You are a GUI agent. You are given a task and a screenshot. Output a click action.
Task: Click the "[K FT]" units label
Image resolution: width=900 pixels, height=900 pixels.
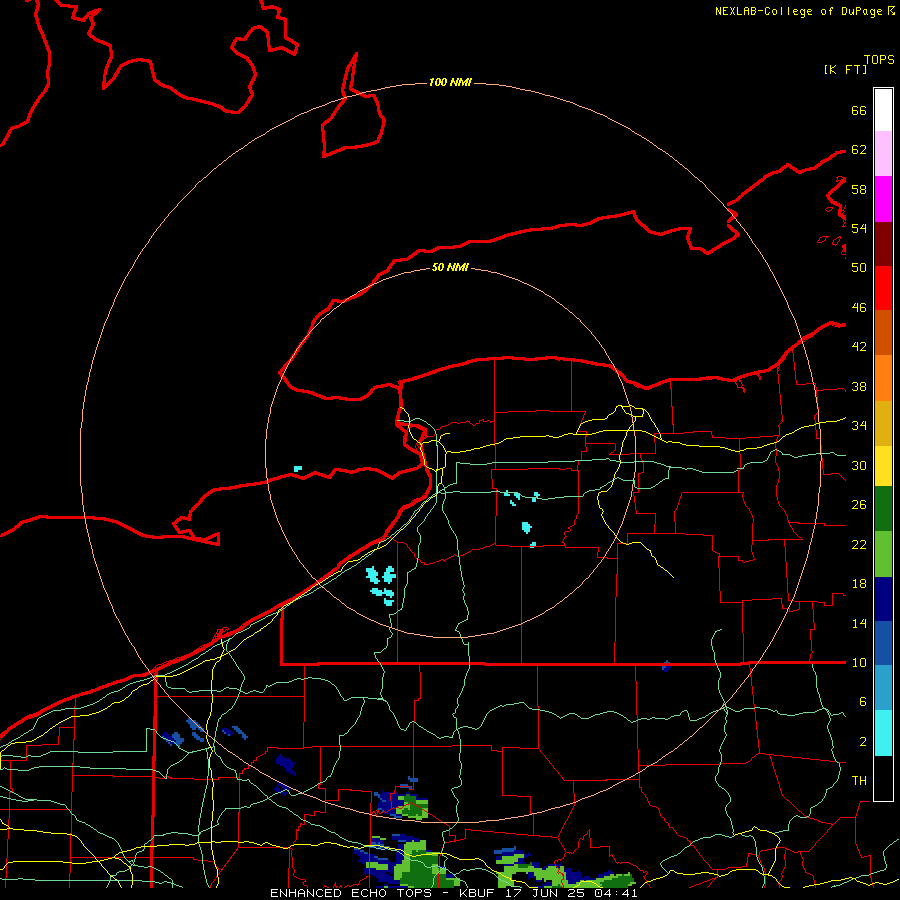[845, 69]
